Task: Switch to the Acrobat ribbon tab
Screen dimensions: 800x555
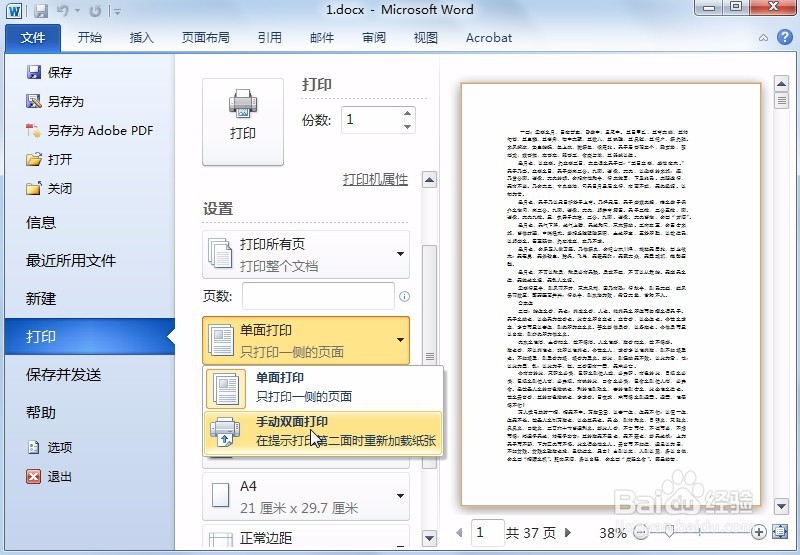Action: coord(489,38)
